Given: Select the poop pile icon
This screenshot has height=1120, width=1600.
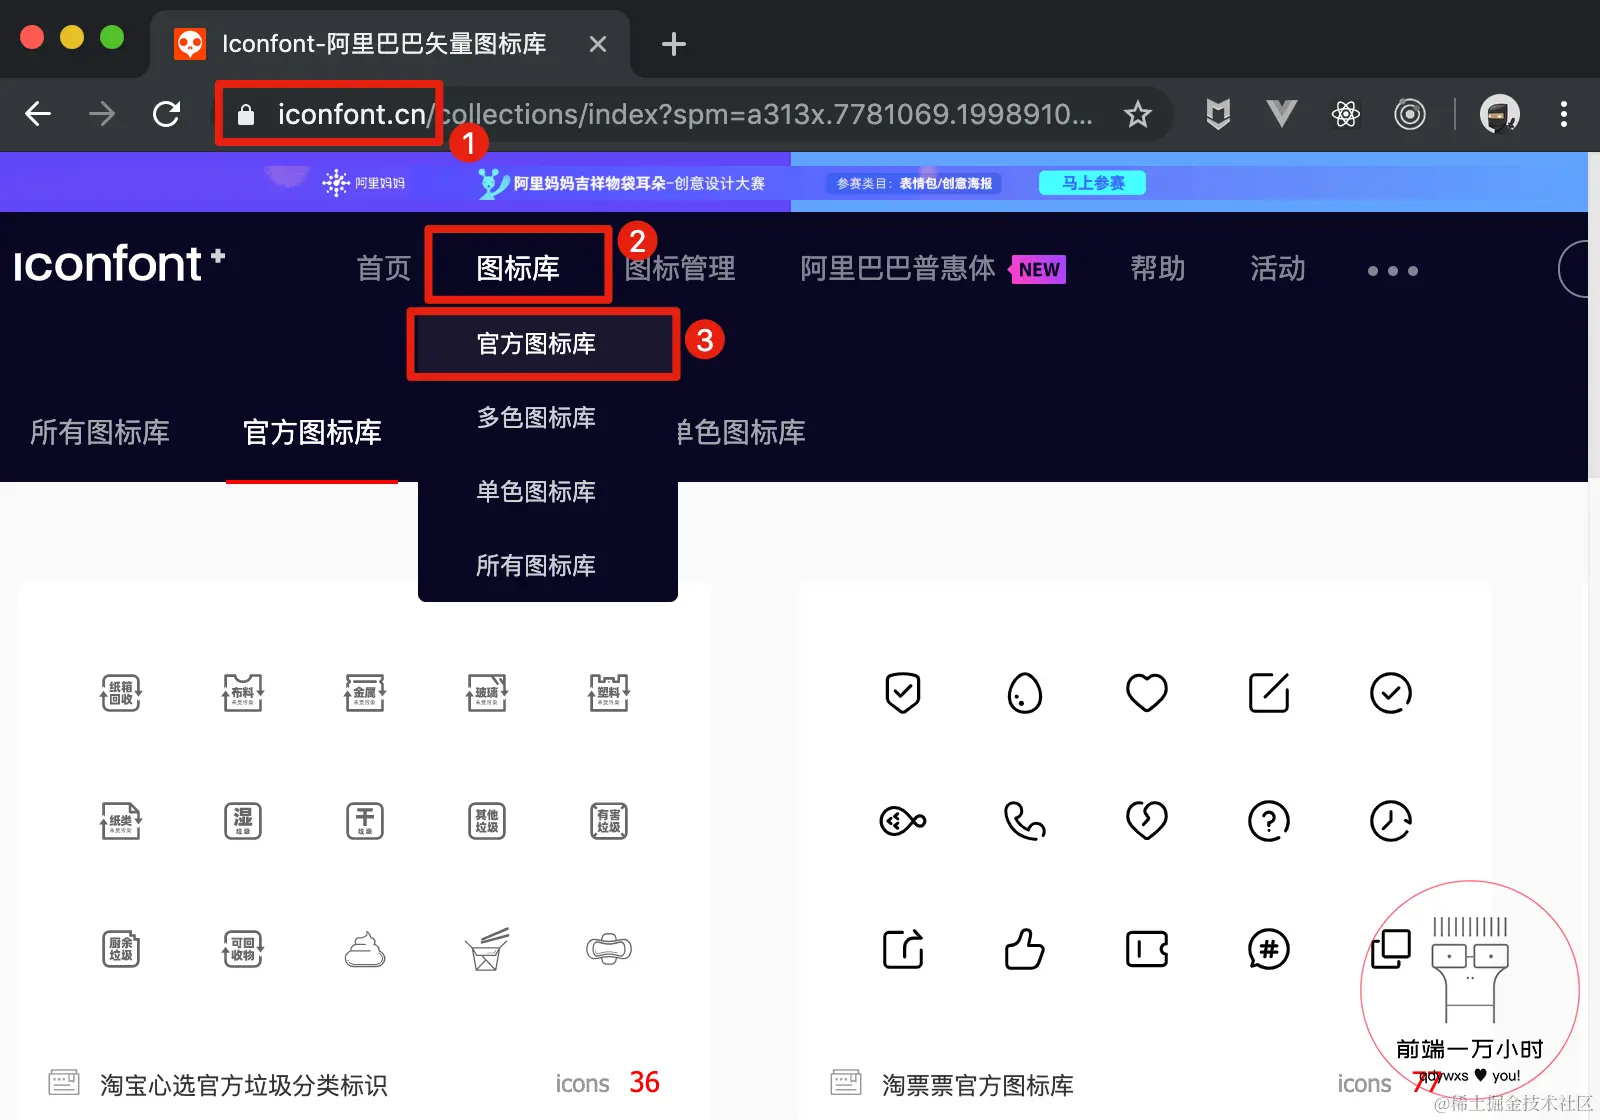Looking at the screenshot, I should tap(365, 949).
